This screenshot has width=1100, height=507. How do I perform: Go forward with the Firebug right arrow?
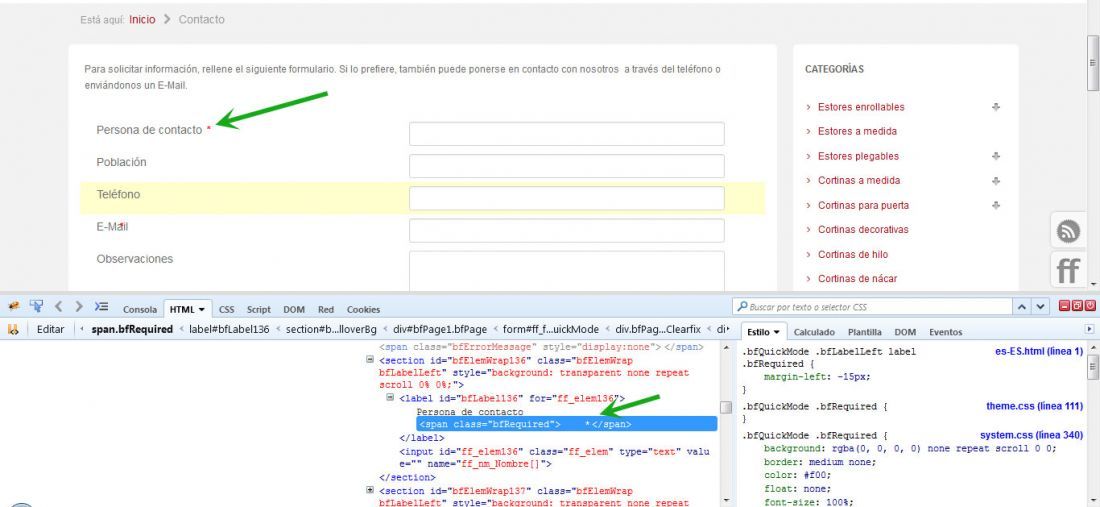[x=79, y=306]
